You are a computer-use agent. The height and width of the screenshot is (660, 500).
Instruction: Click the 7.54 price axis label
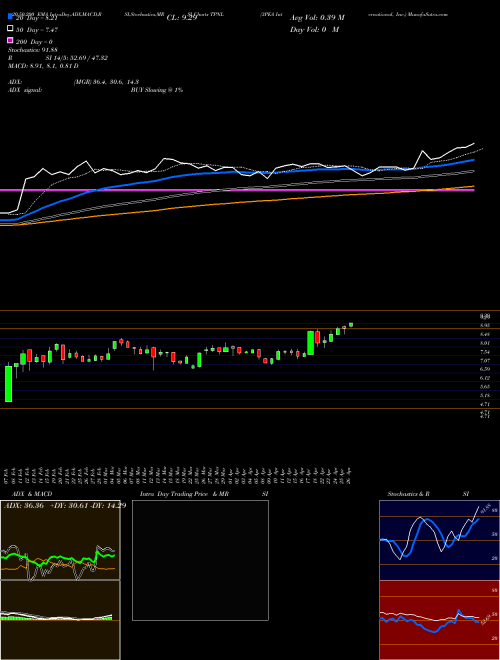pyautogui.click(x=484, y=352)
